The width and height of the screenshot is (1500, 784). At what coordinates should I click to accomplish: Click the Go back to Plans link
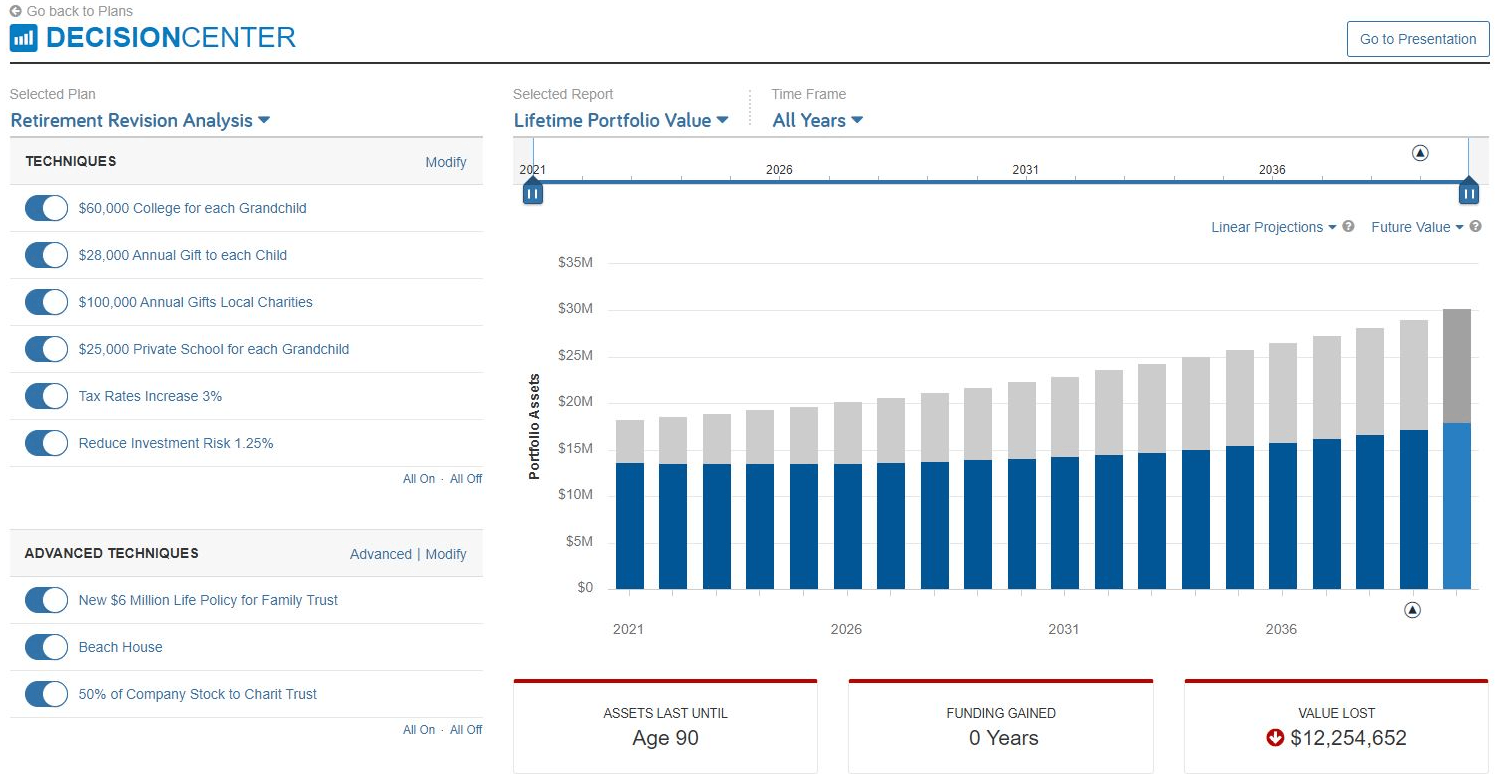point(79,11)
